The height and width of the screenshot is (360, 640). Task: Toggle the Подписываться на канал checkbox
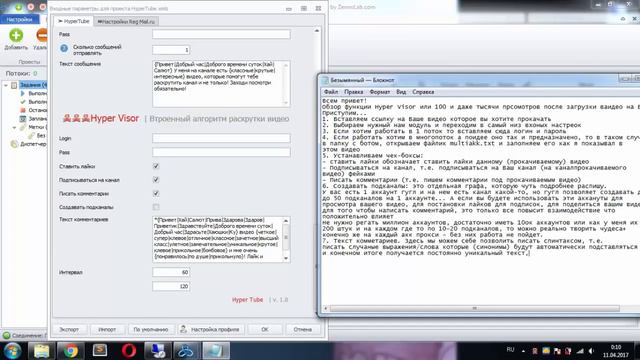pyautogui.click(x=156, y=180)
